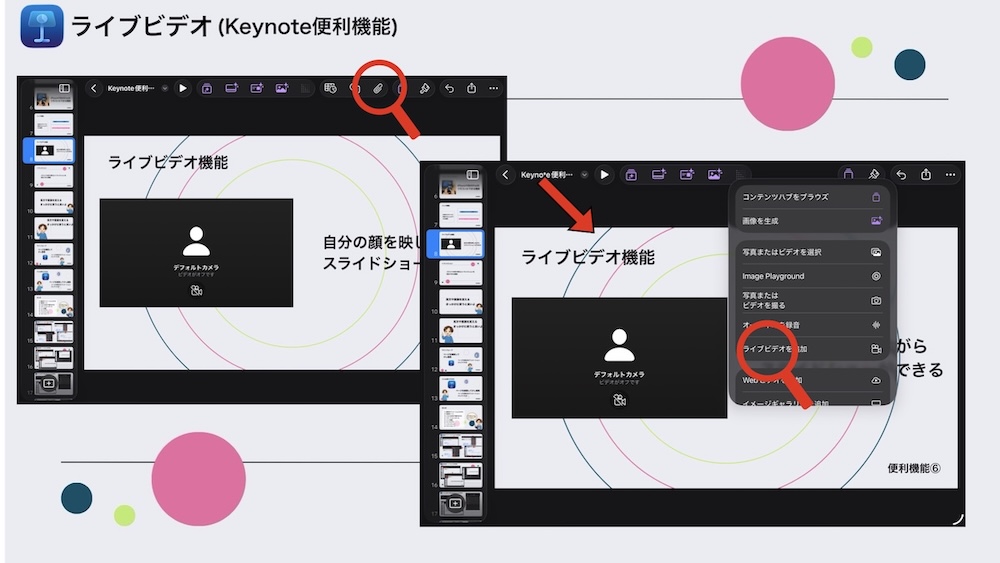Choose ライブビデオを追加 menu entry
Viewport: 1000px width, 563px height.
coord(811,349)
